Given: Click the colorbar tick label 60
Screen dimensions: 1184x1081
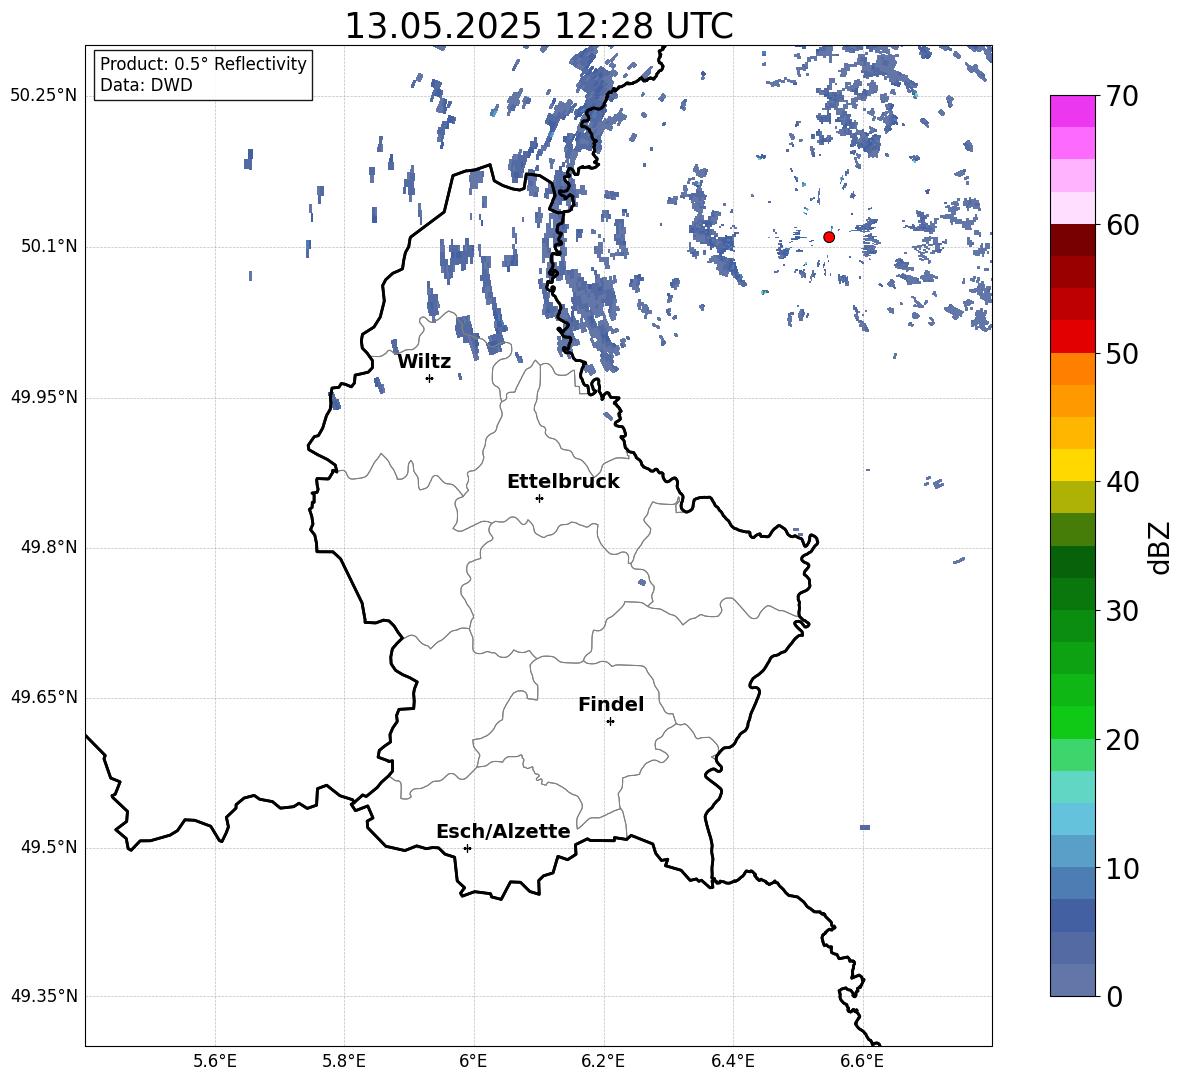Looking at the screenshot, I should click(1122, 225).
